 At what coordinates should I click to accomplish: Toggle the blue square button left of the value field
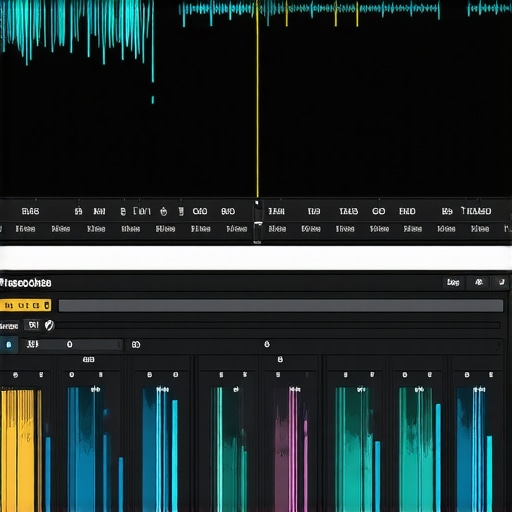tap(9, 345)
